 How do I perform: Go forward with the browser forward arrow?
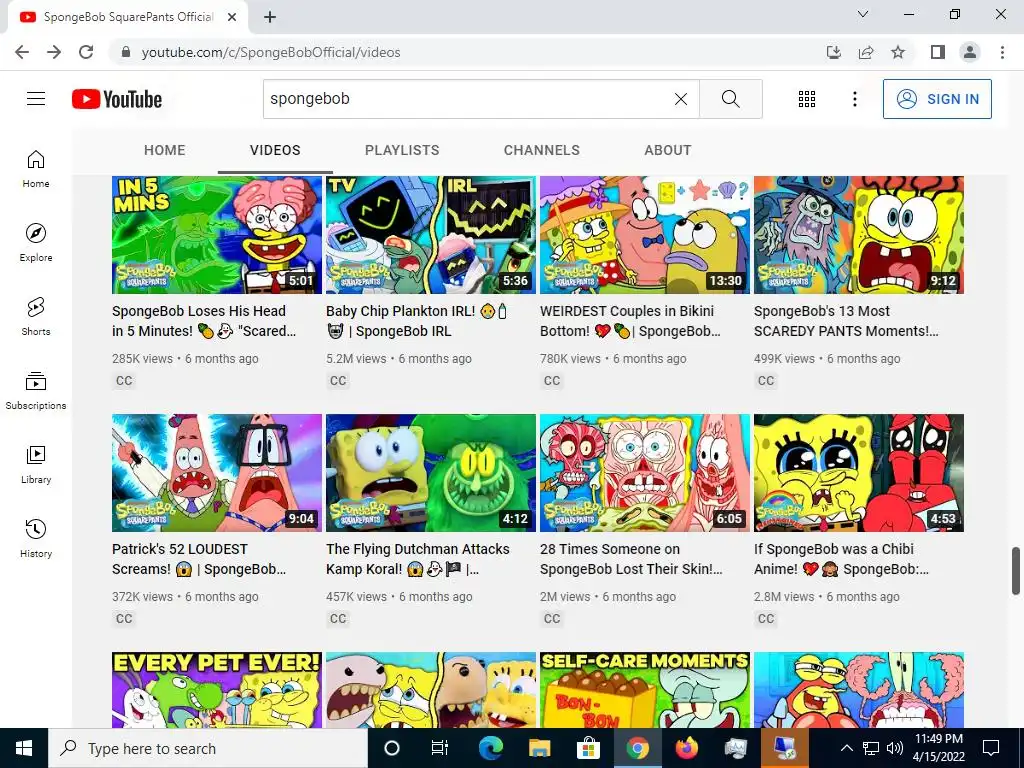tap(54, 52)
